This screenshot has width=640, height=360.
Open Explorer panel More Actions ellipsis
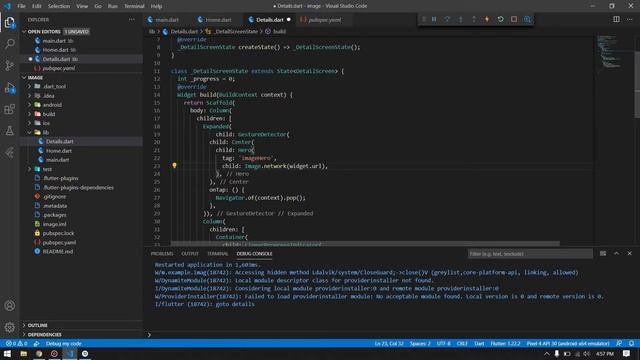tap(131, 19)
